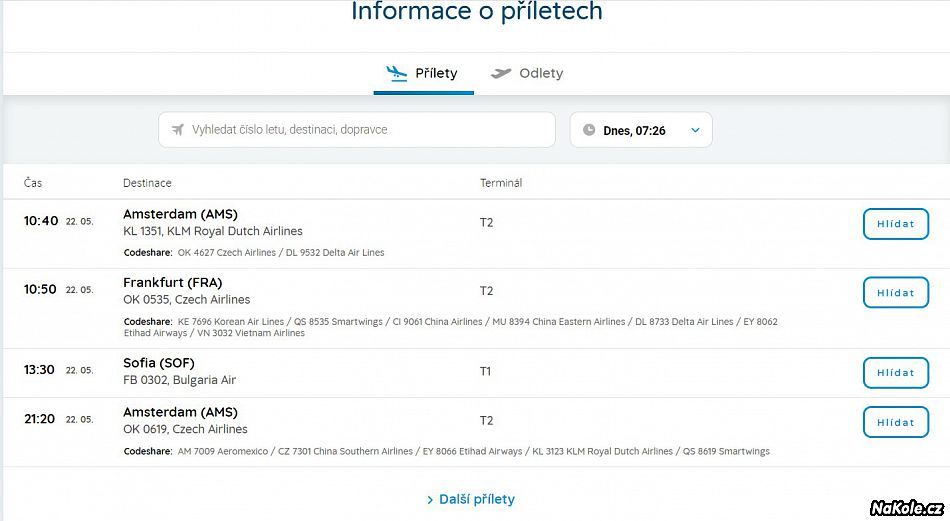Screen dimensions: 950x521
Task: Click the Čas column header
Action: pos(33,183)
